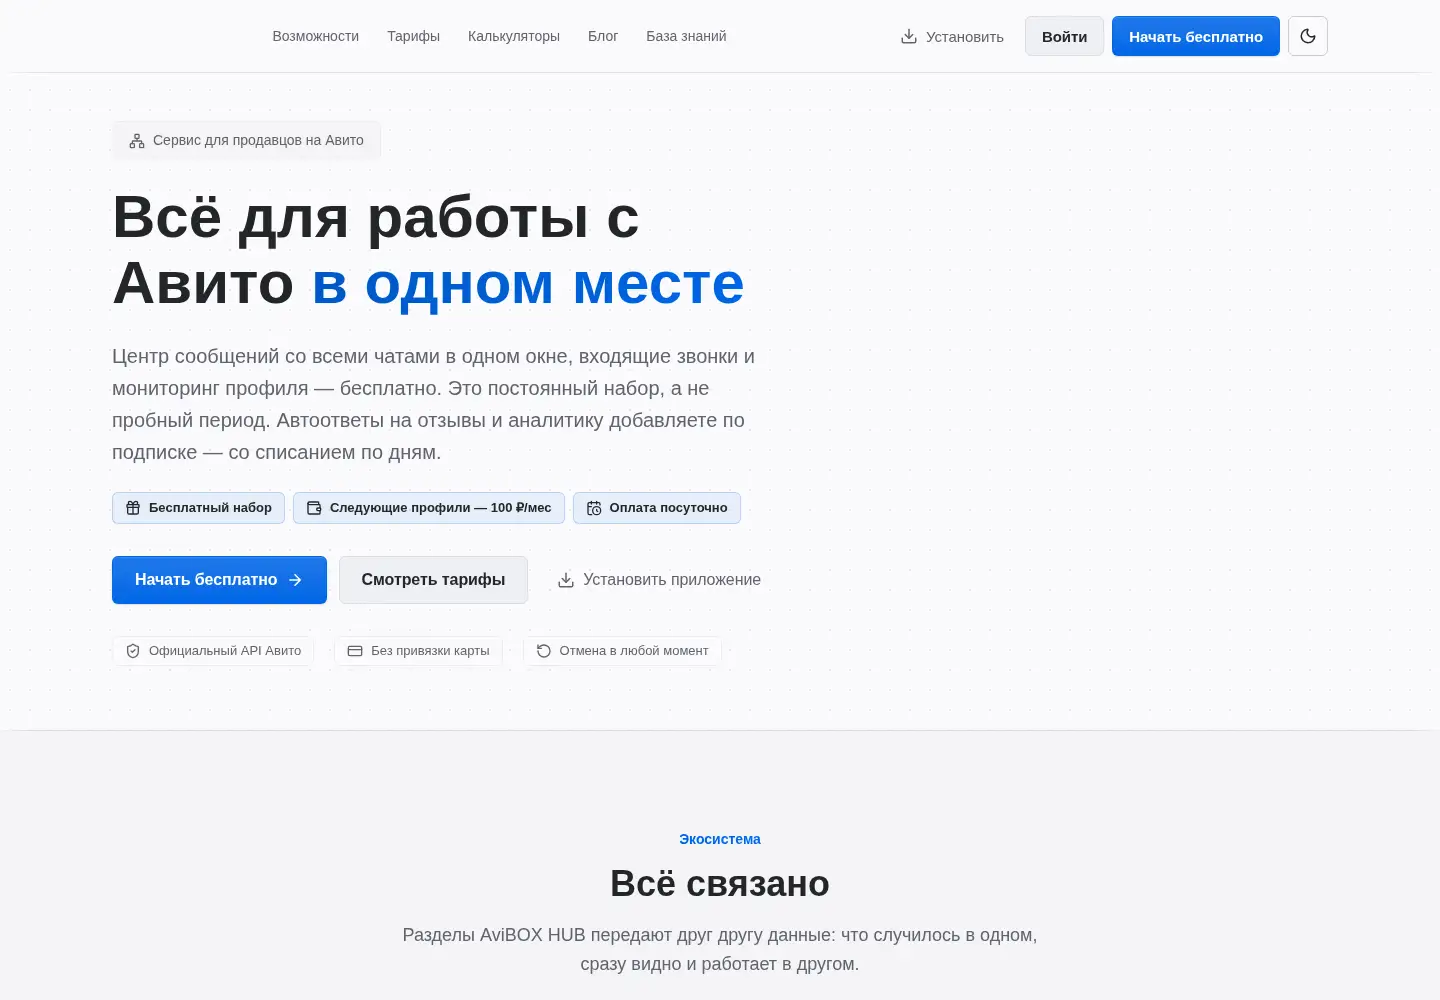Click the Официальный API Авито label
Screen dimensions: 1440x1000
[225, 651]
